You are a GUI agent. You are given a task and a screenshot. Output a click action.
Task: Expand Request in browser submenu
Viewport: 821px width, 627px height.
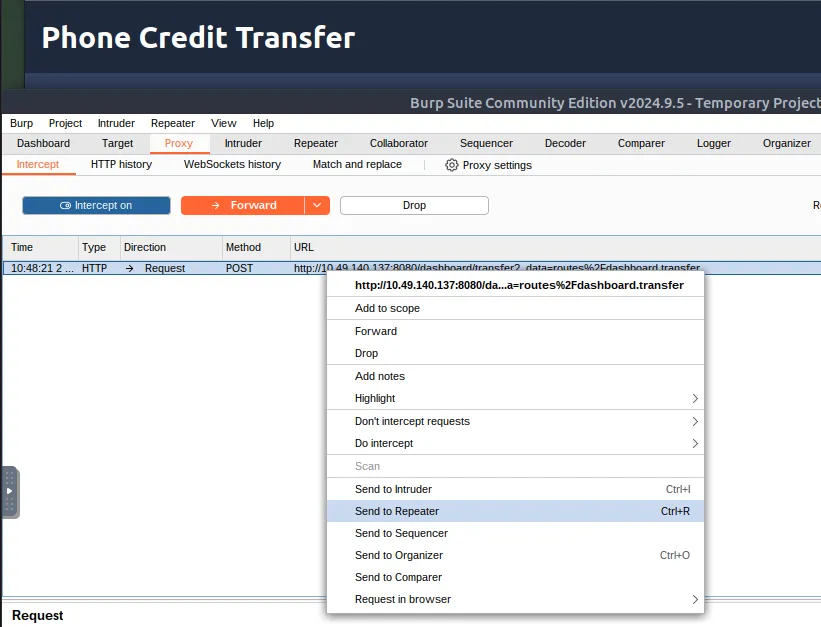pyautogui.click(x=694, y=599)
